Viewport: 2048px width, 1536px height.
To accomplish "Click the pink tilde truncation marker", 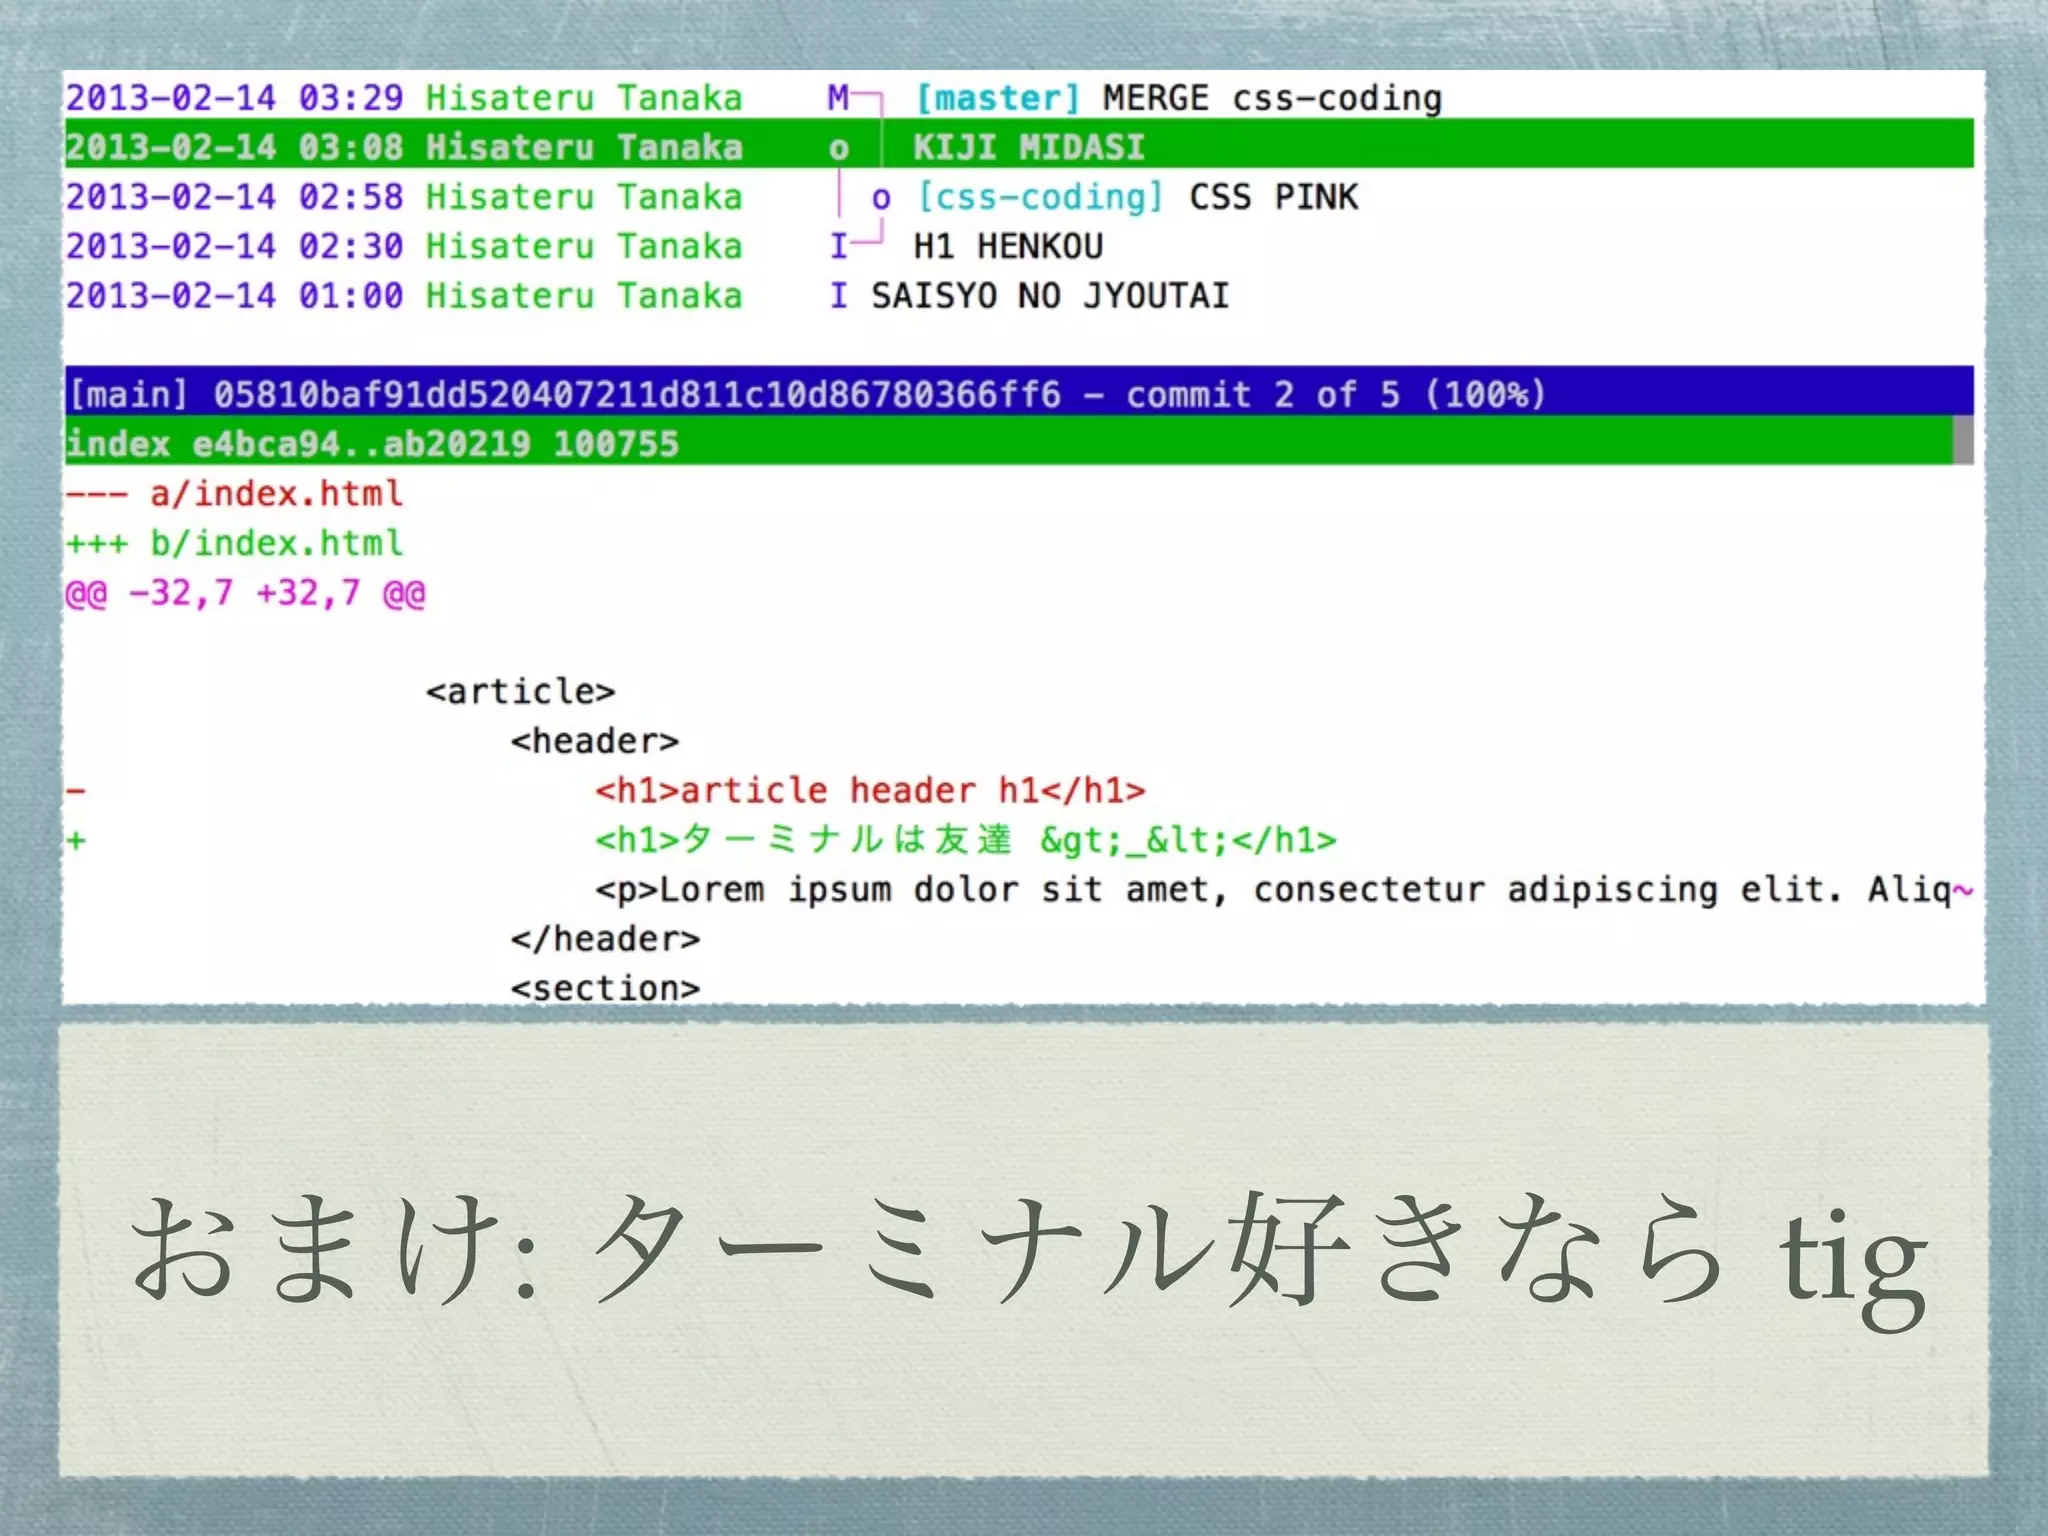I will (1963, 889).
